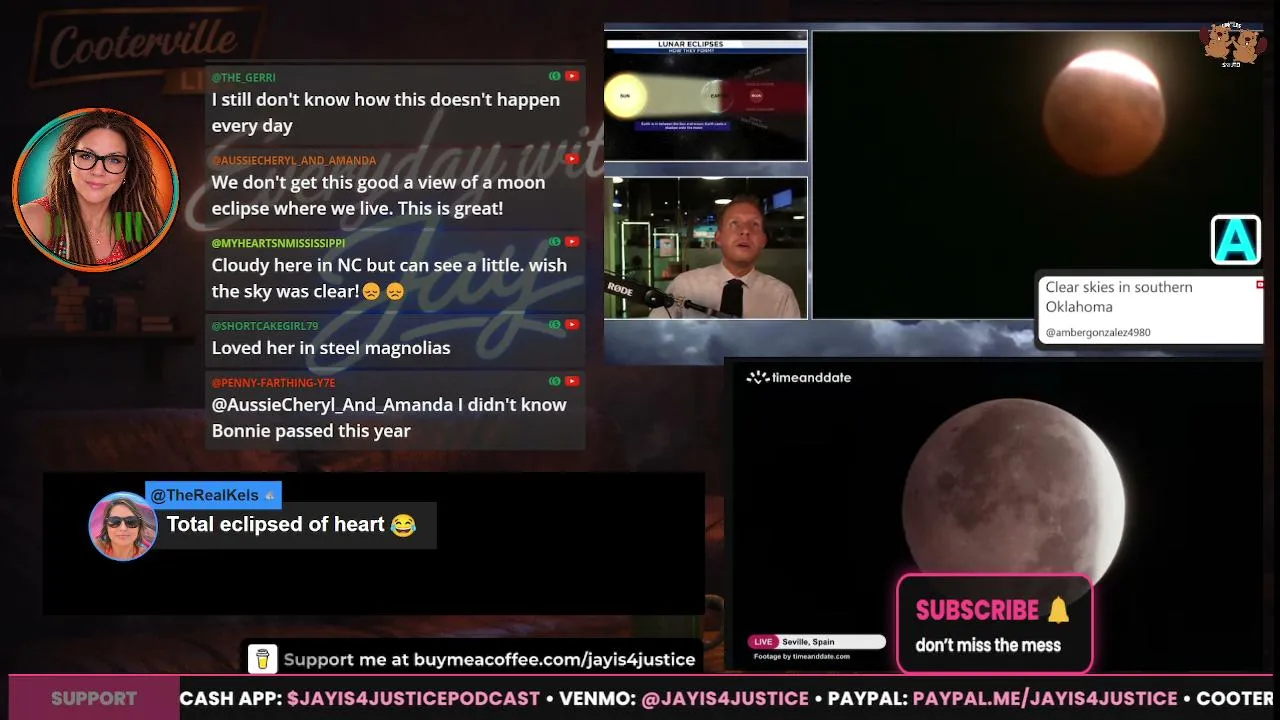Click the @PENNY-FARTHING-Y7E username
Viewport: 1280px width, 720px height.
pos(273,382)
